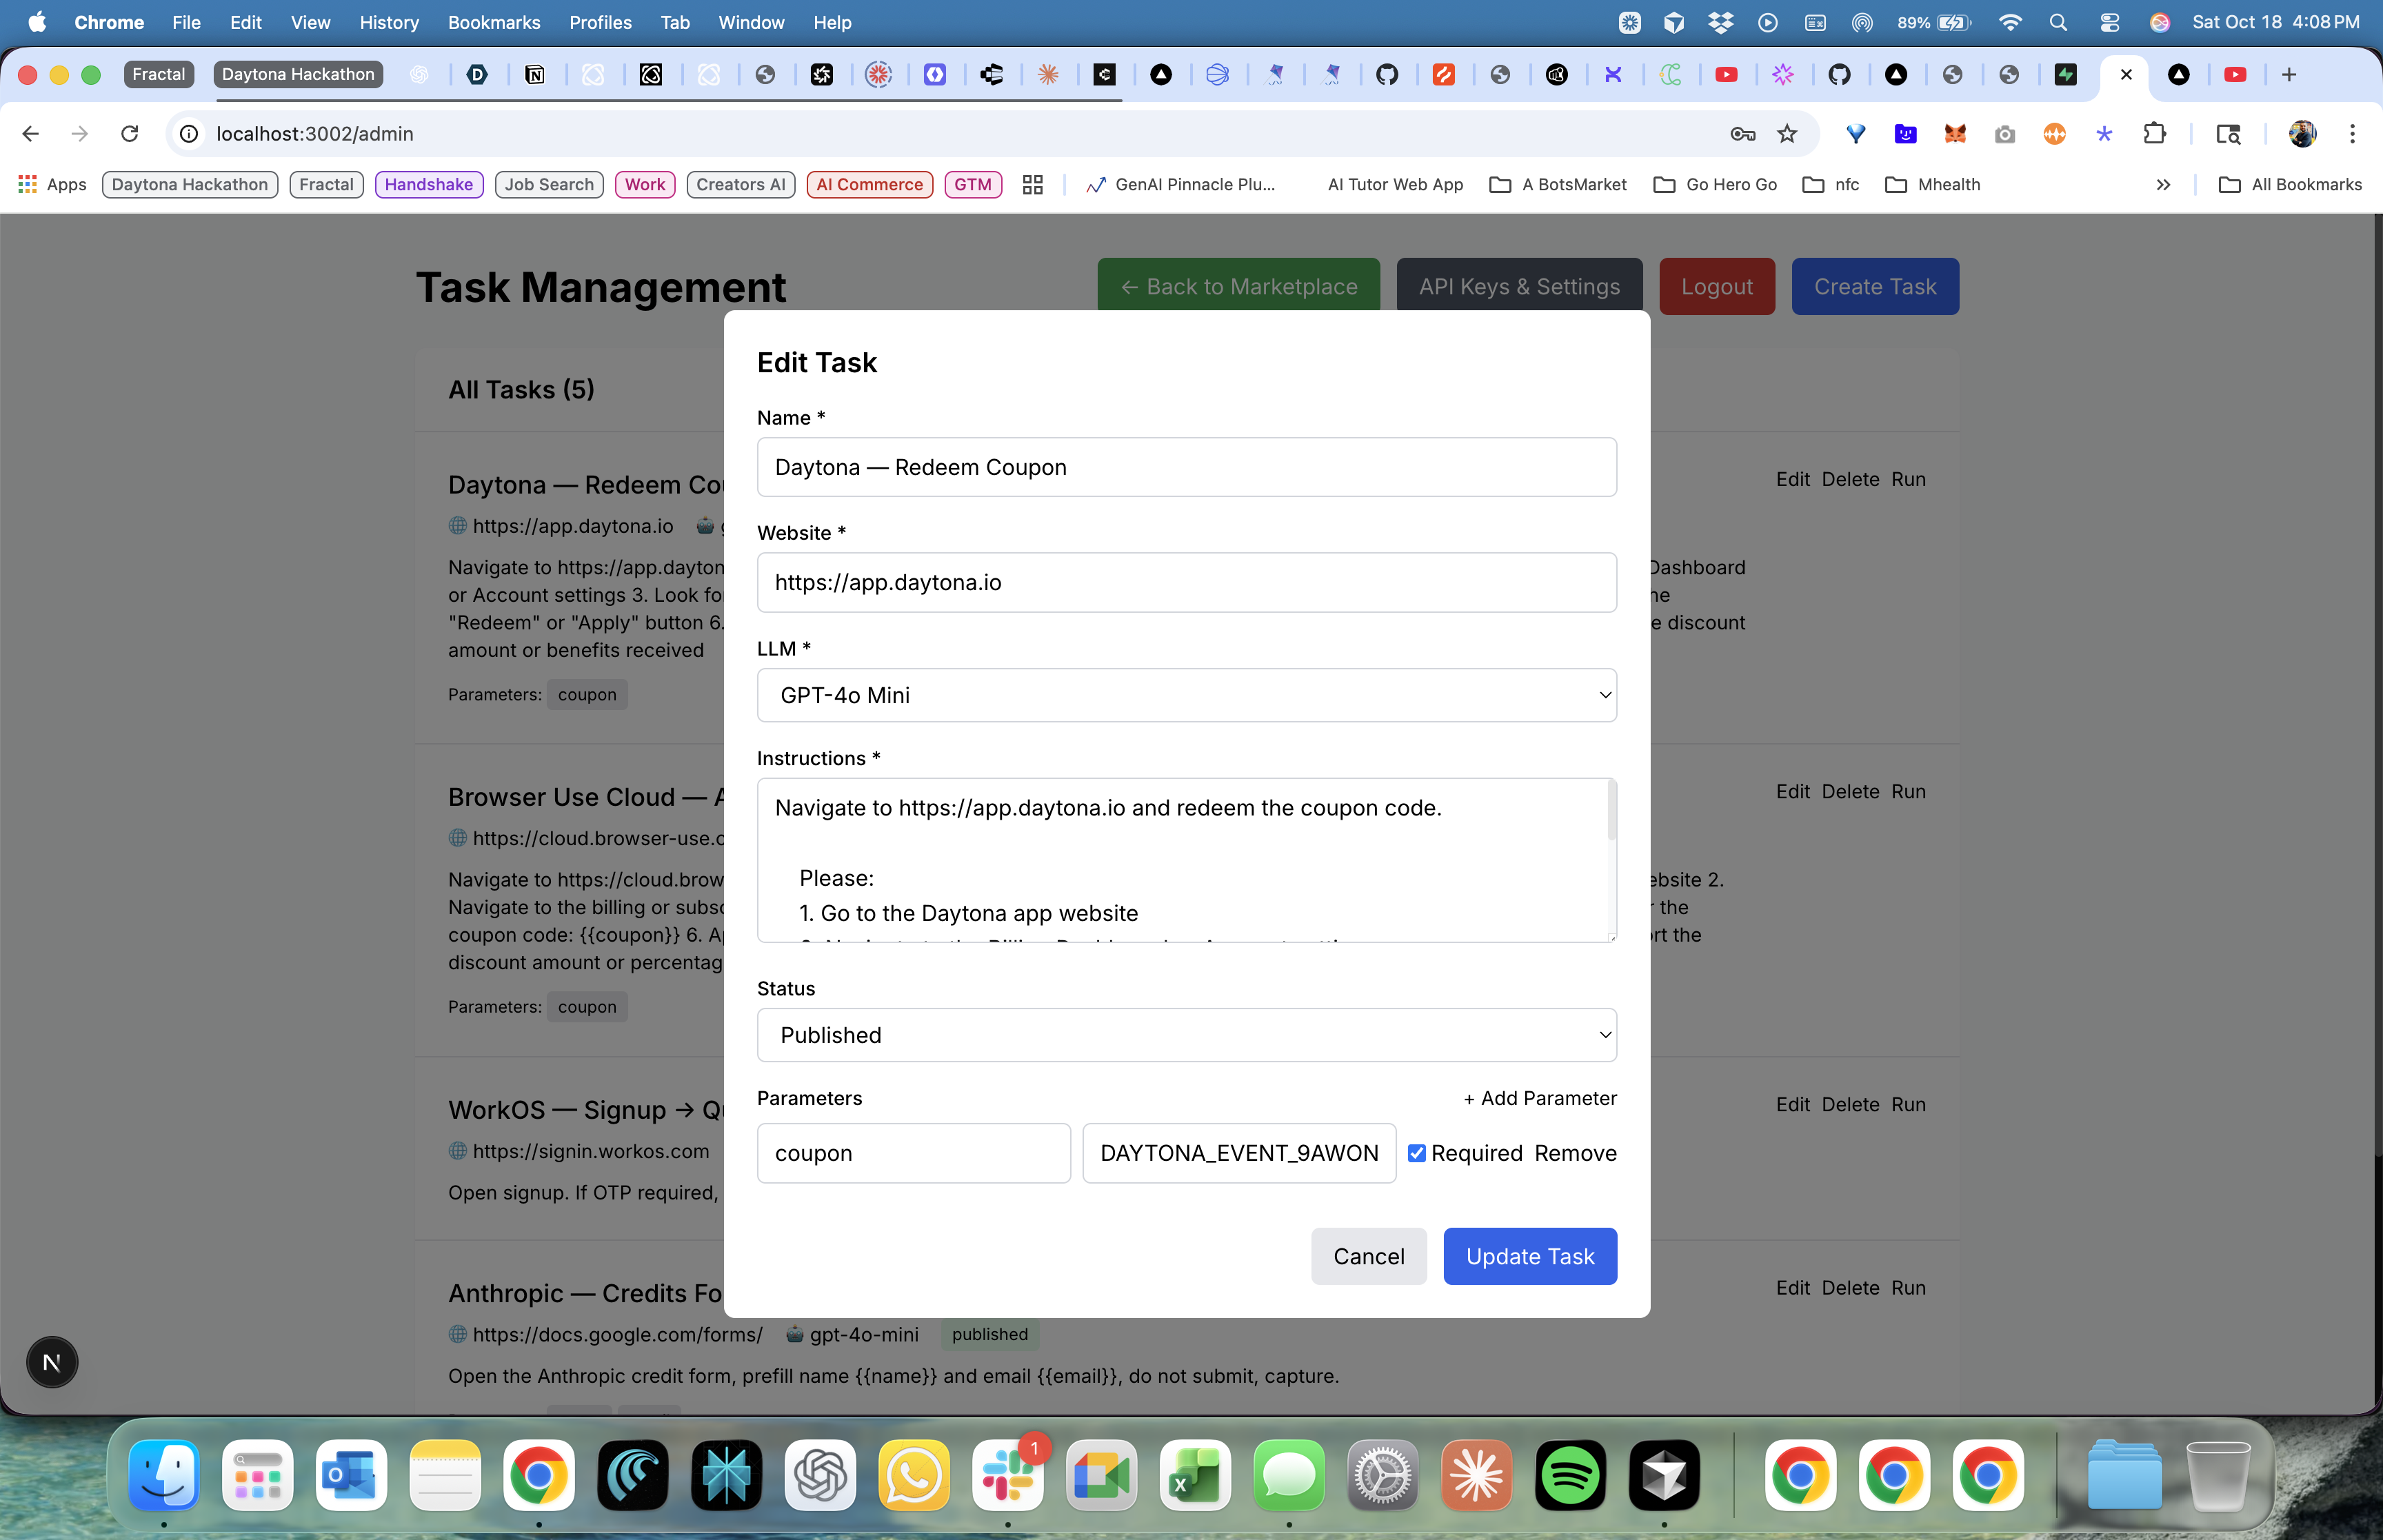
Task: Open the Status dropdown set to Published
Action: pos(1186,1035)
